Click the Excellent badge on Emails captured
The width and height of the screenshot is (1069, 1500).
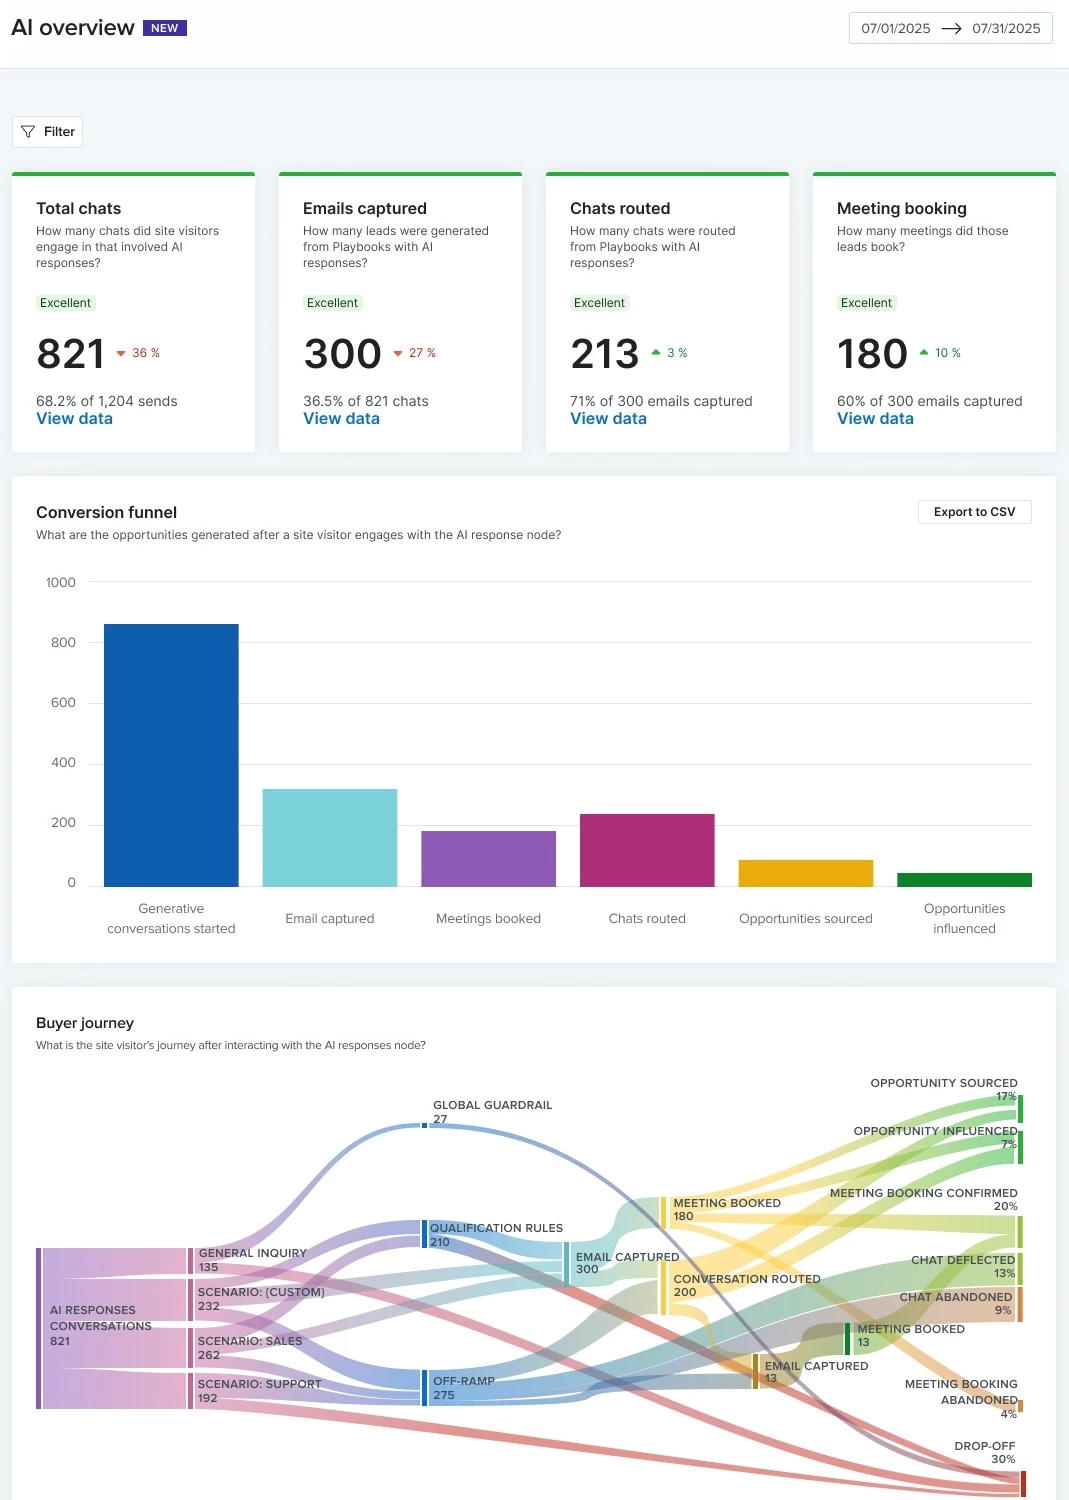[x=332, y=303]
